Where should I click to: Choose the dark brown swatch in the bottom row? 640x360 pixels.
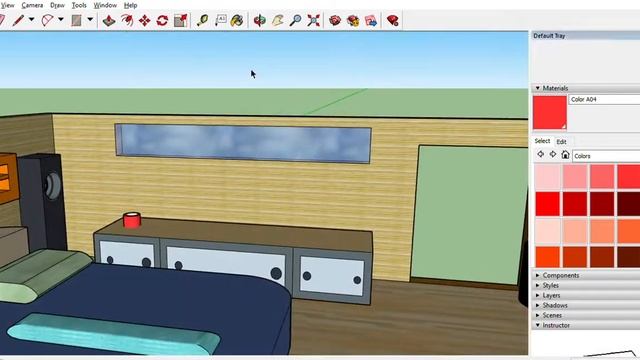coord(629,257)
